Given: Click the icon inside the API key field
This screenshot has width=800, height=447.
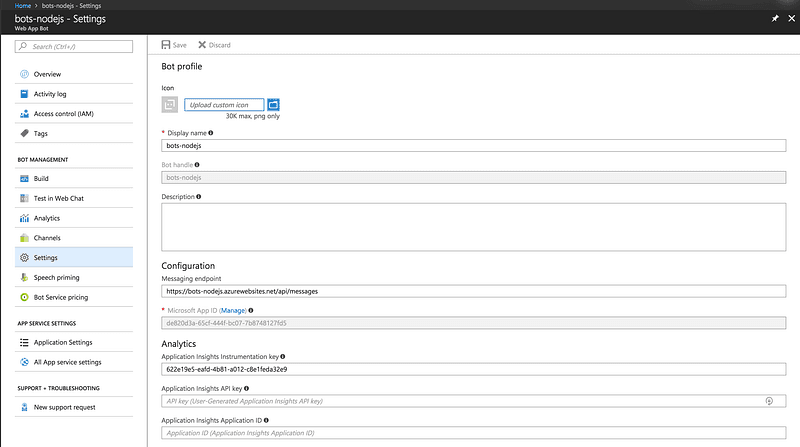Looking at the screenshot, I should [769, 401].
